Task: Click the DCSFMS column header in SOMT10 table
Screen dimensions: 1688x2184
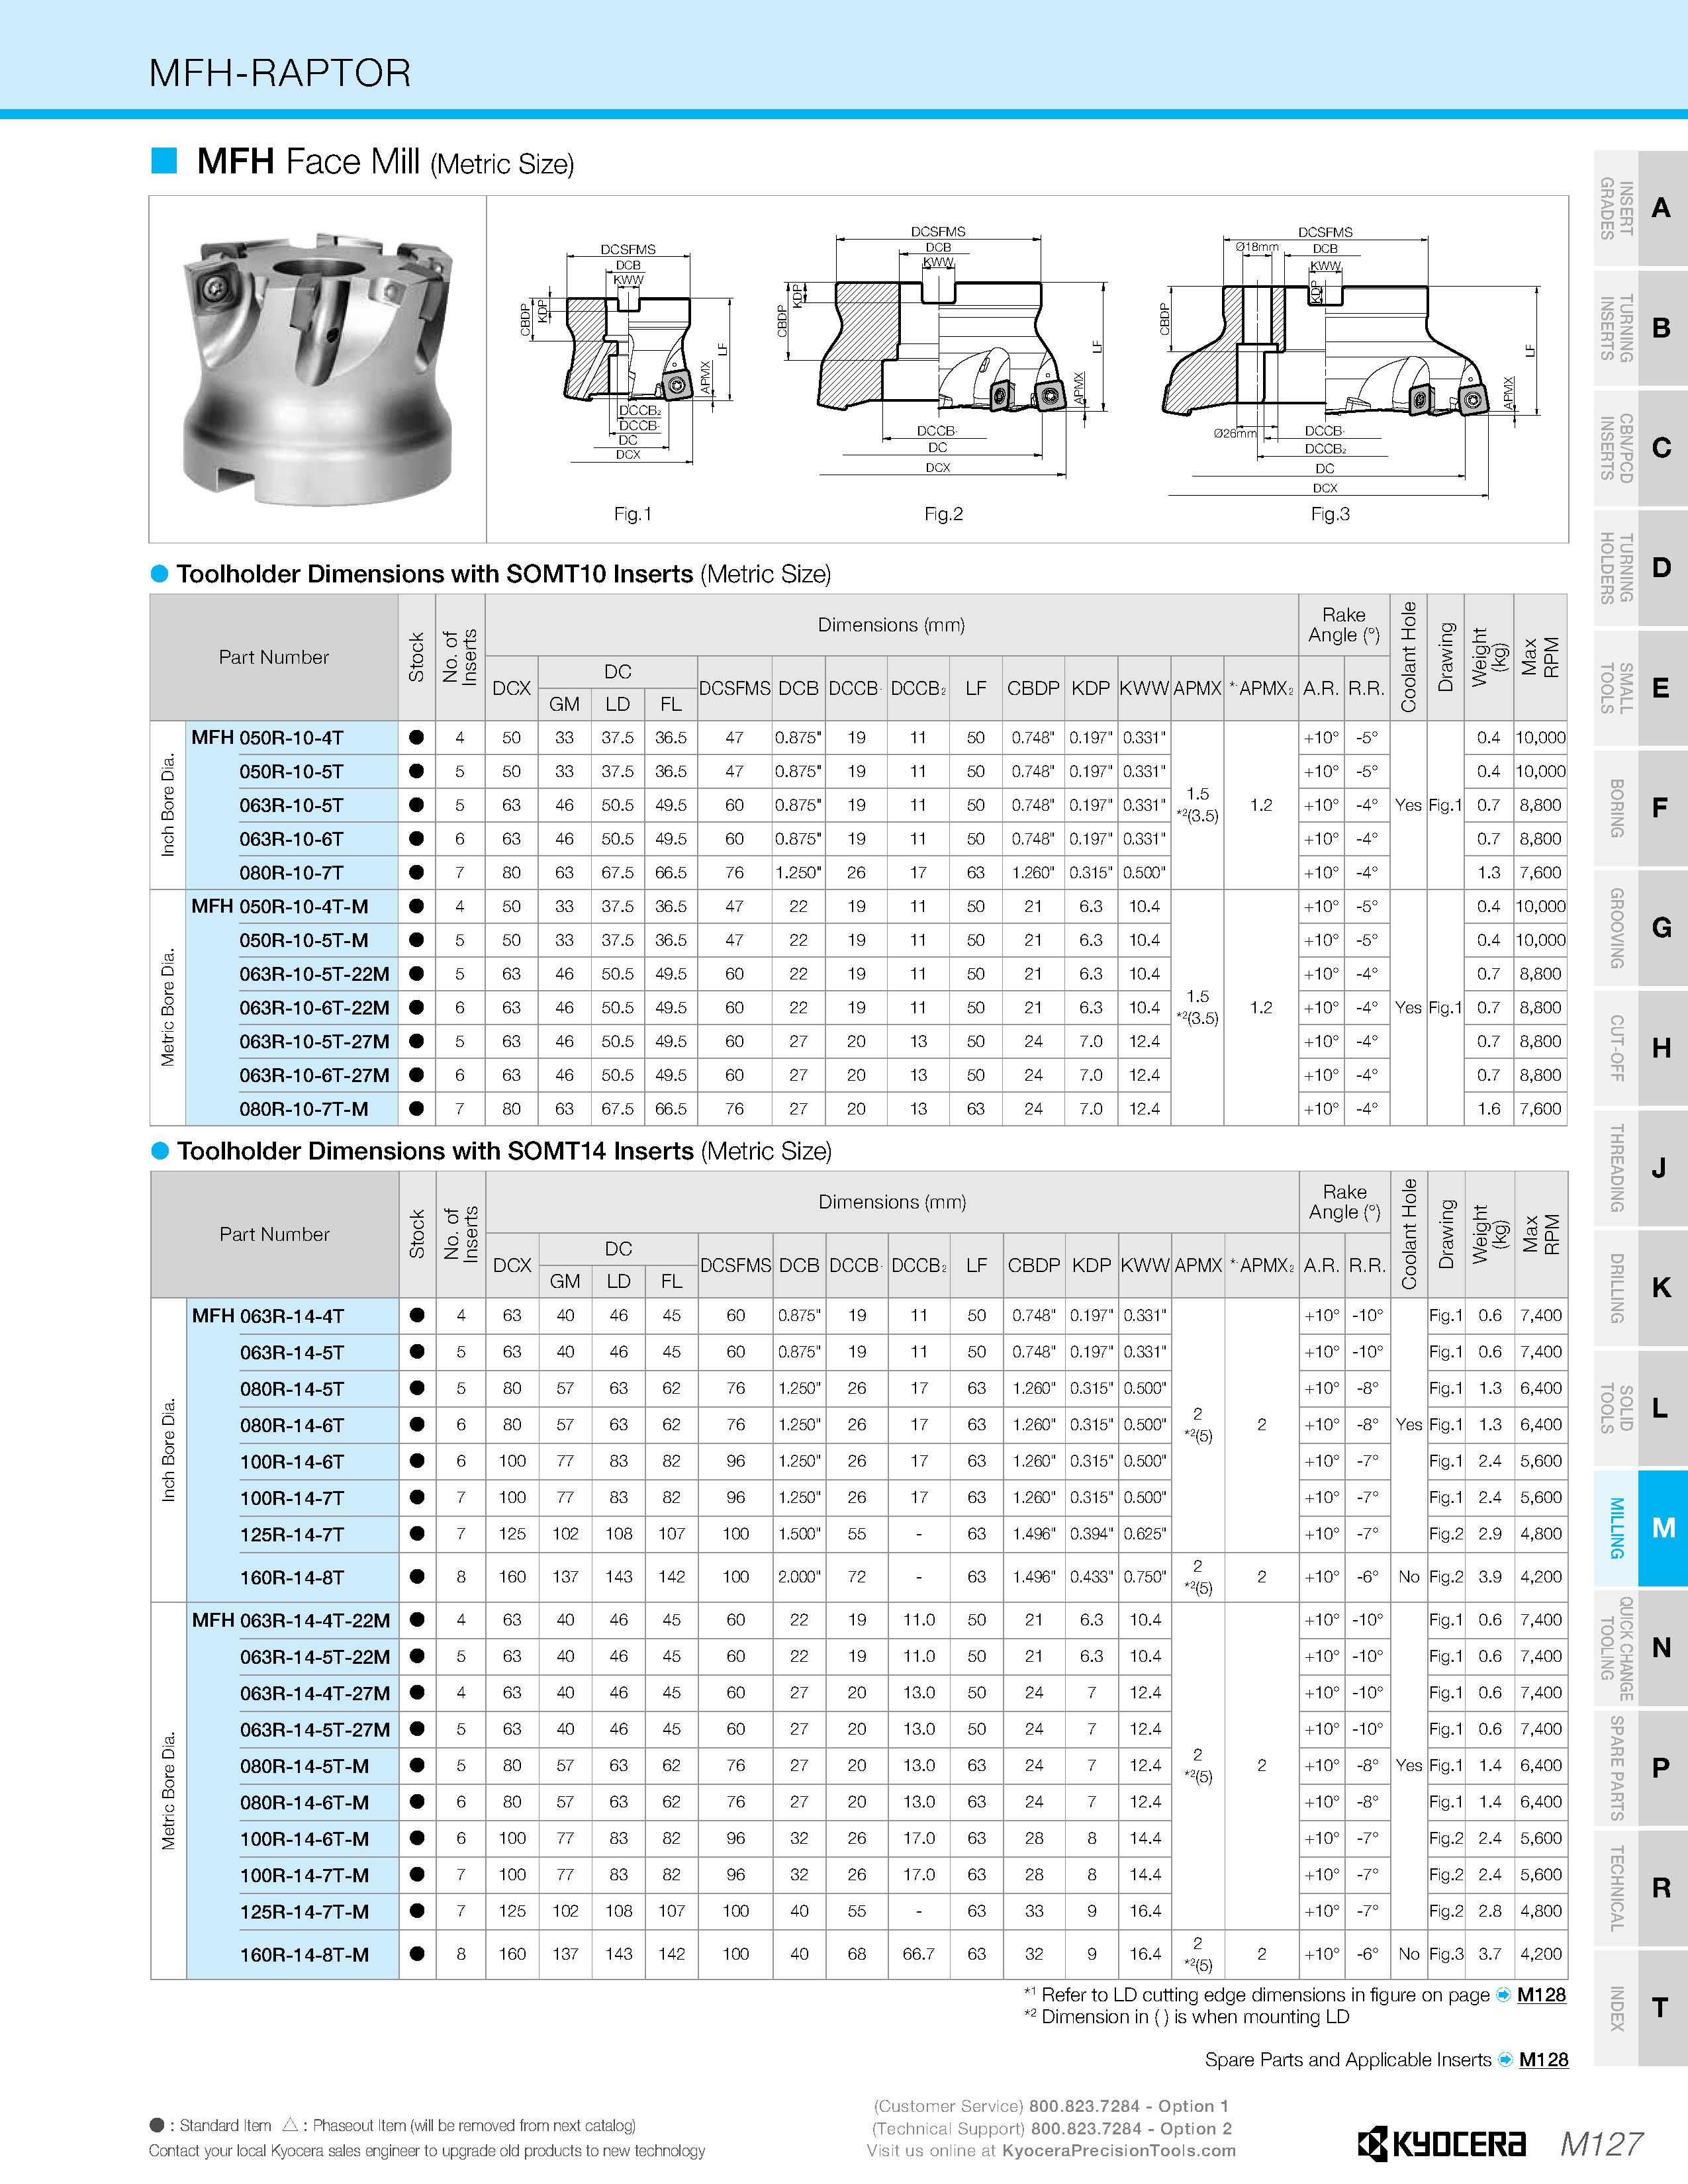Action: click(x=735, y=688)
